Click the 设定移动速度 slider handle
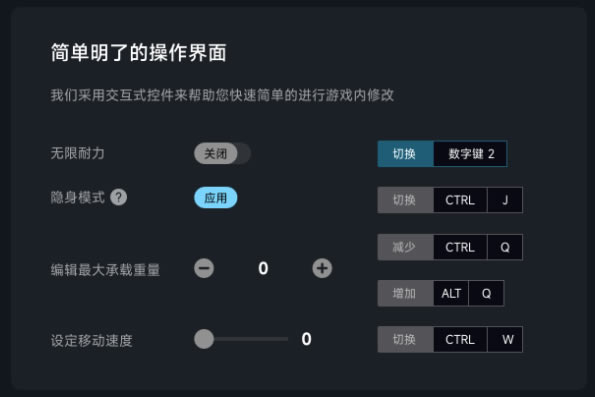The width and height of the screenshot is (595, 397). pos(204,339)
